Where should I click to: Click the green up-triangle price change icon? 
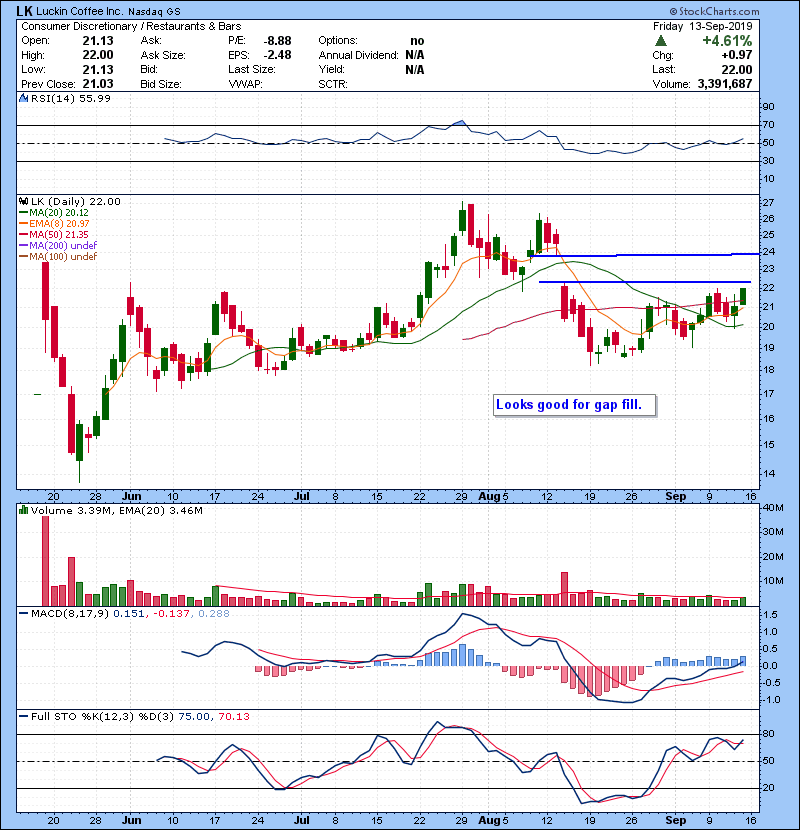click(660, 41)
